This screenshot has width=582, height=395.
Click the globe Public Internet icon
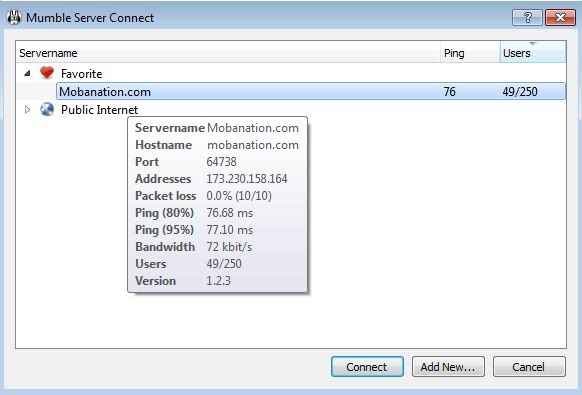point(47,109)
